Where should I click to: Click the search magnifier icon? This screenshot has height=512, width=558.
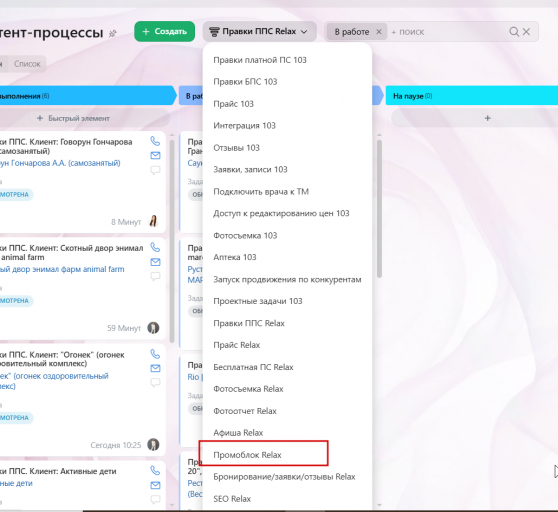514,32
